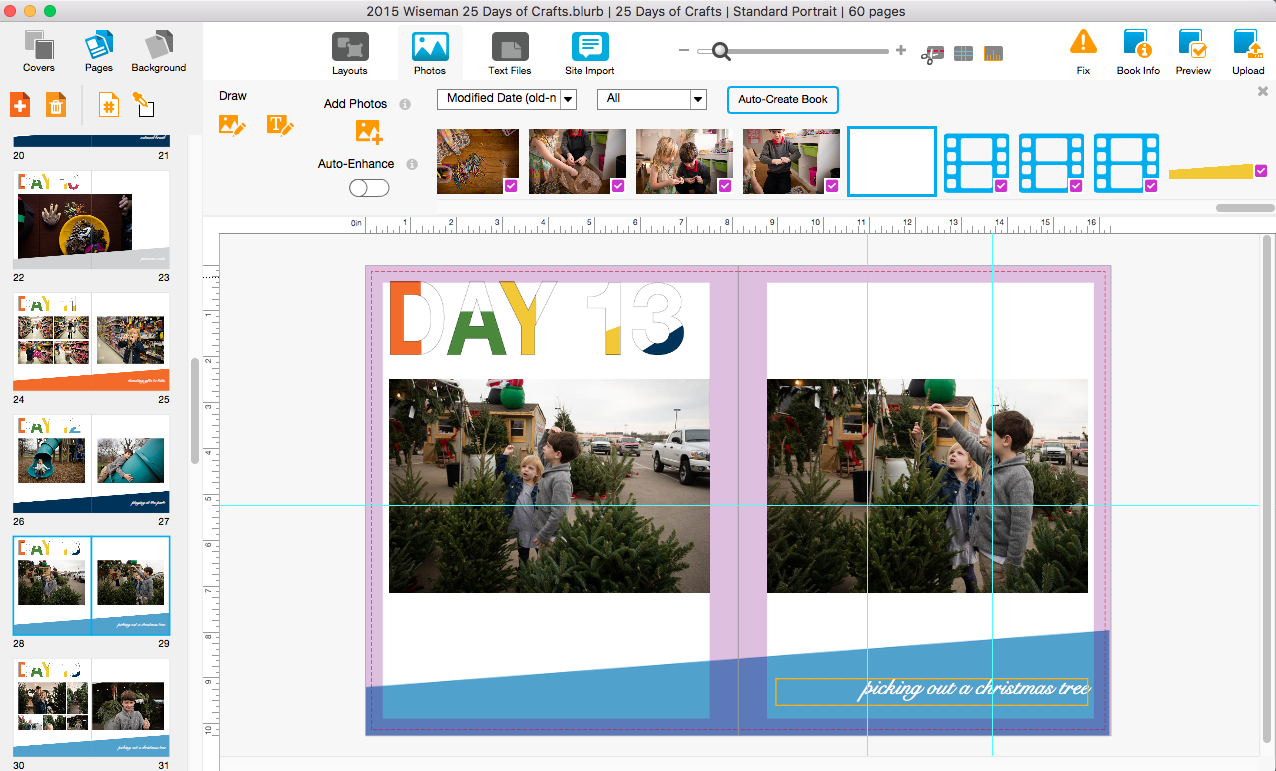The height and width of the screenshot is (771, 1276).
Task: Expand the All filter dropdown
Action: click(x=652, y=99)
